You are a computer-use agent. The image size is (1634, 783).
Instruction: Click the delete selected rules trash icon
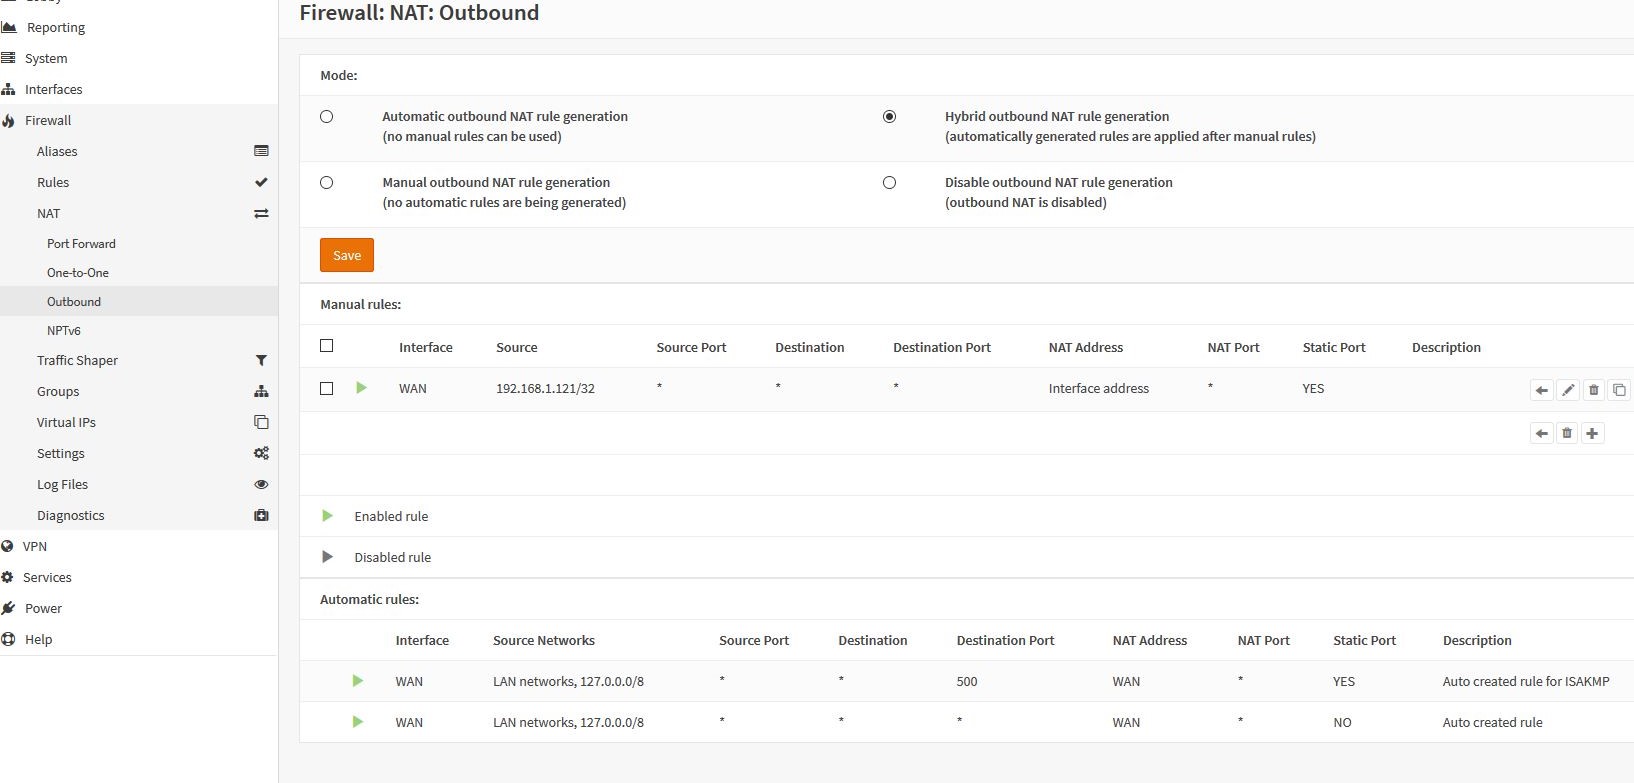click(1567, 433)
